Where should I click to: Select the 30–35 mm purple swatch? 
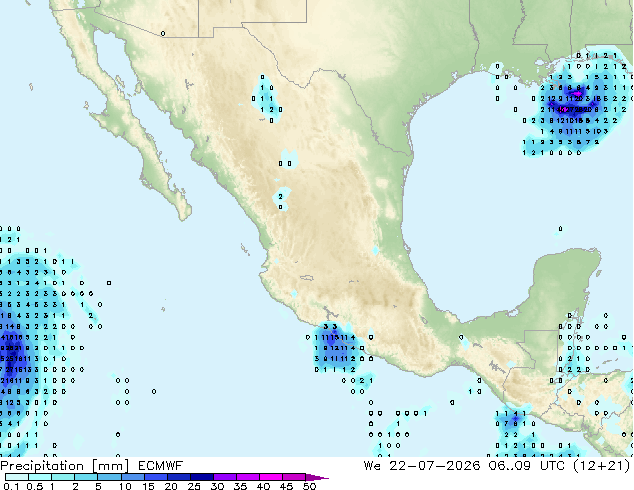click(x=224, y=477)
